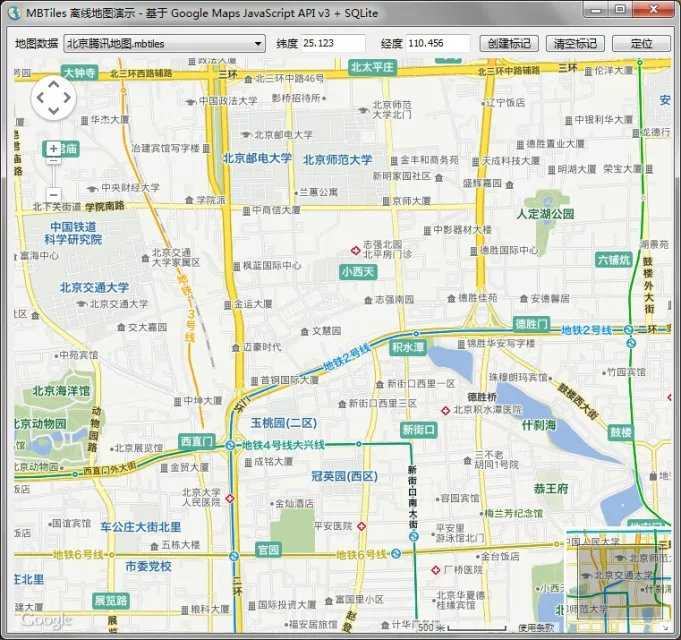This screenshot has height=640, width=681.
Task: Maximize the MBTiles window
Action: (x=621, y=10)
